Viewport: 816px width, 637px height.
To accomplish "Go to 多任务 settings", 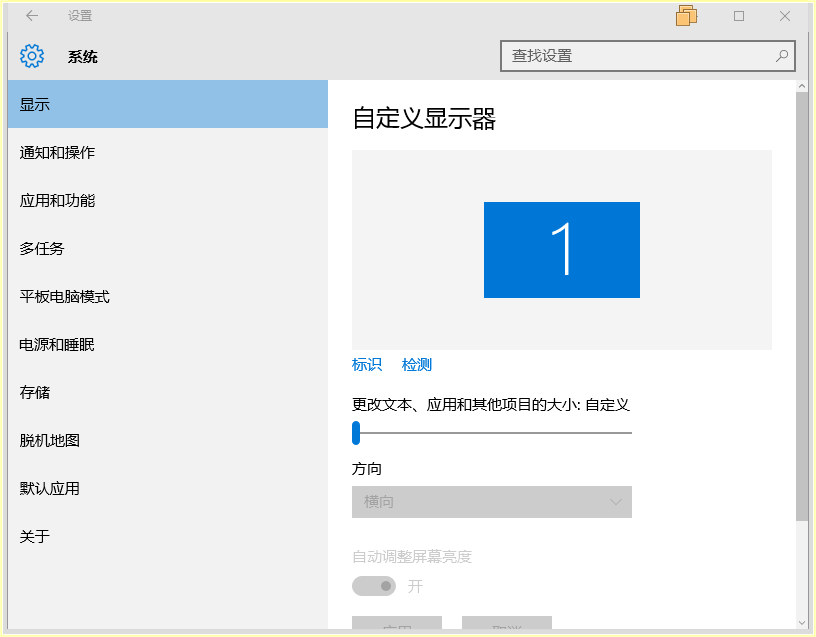I will click(168, 248).
